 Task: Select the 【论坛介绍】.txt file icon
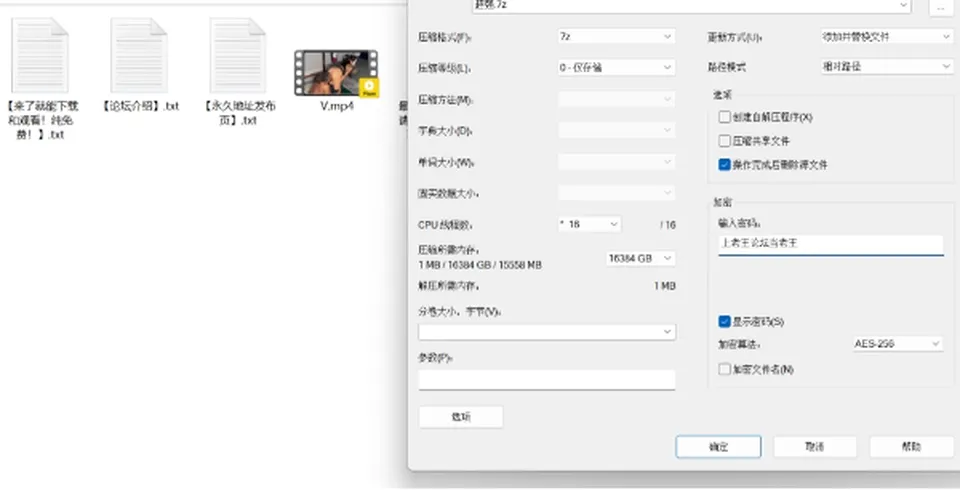point(139,55)
